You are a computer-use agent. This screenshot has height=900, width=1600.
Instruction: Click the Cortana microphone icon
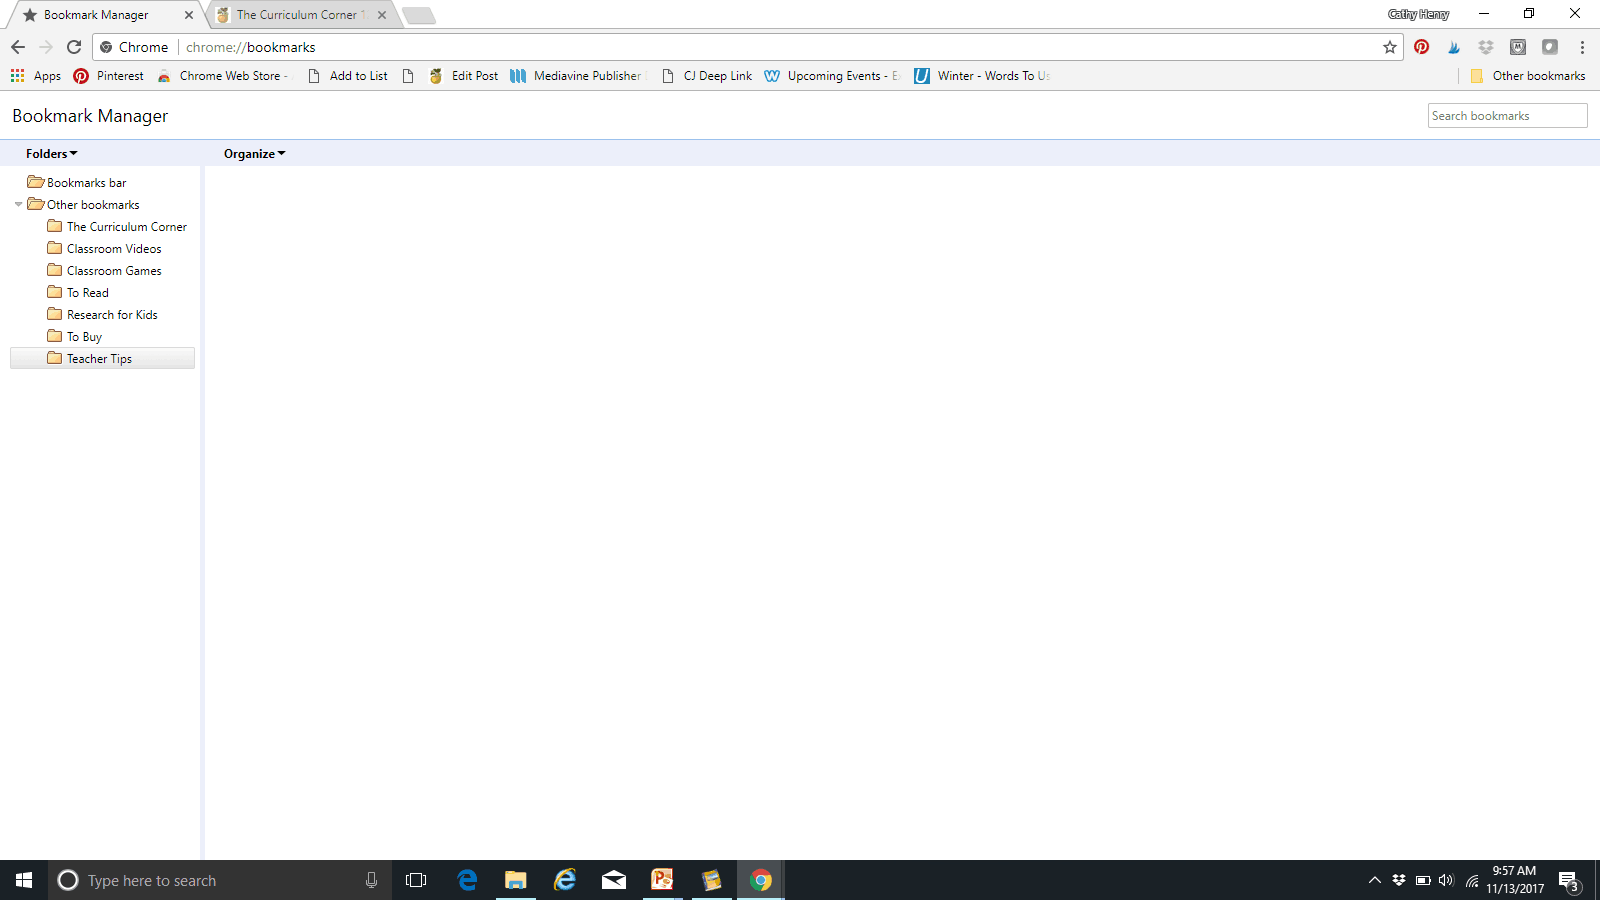[371, 880]
